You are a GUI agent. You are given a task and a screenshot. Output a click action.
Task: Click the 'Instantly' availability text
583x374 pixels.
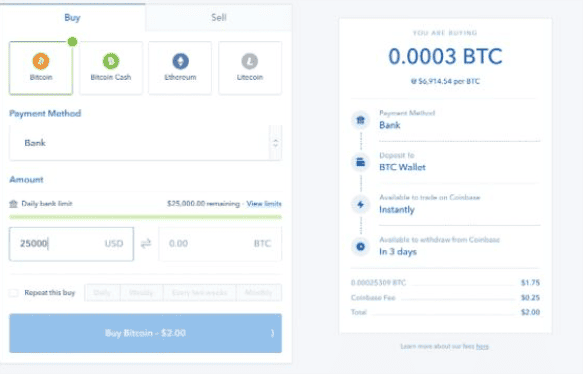[397, 210]
